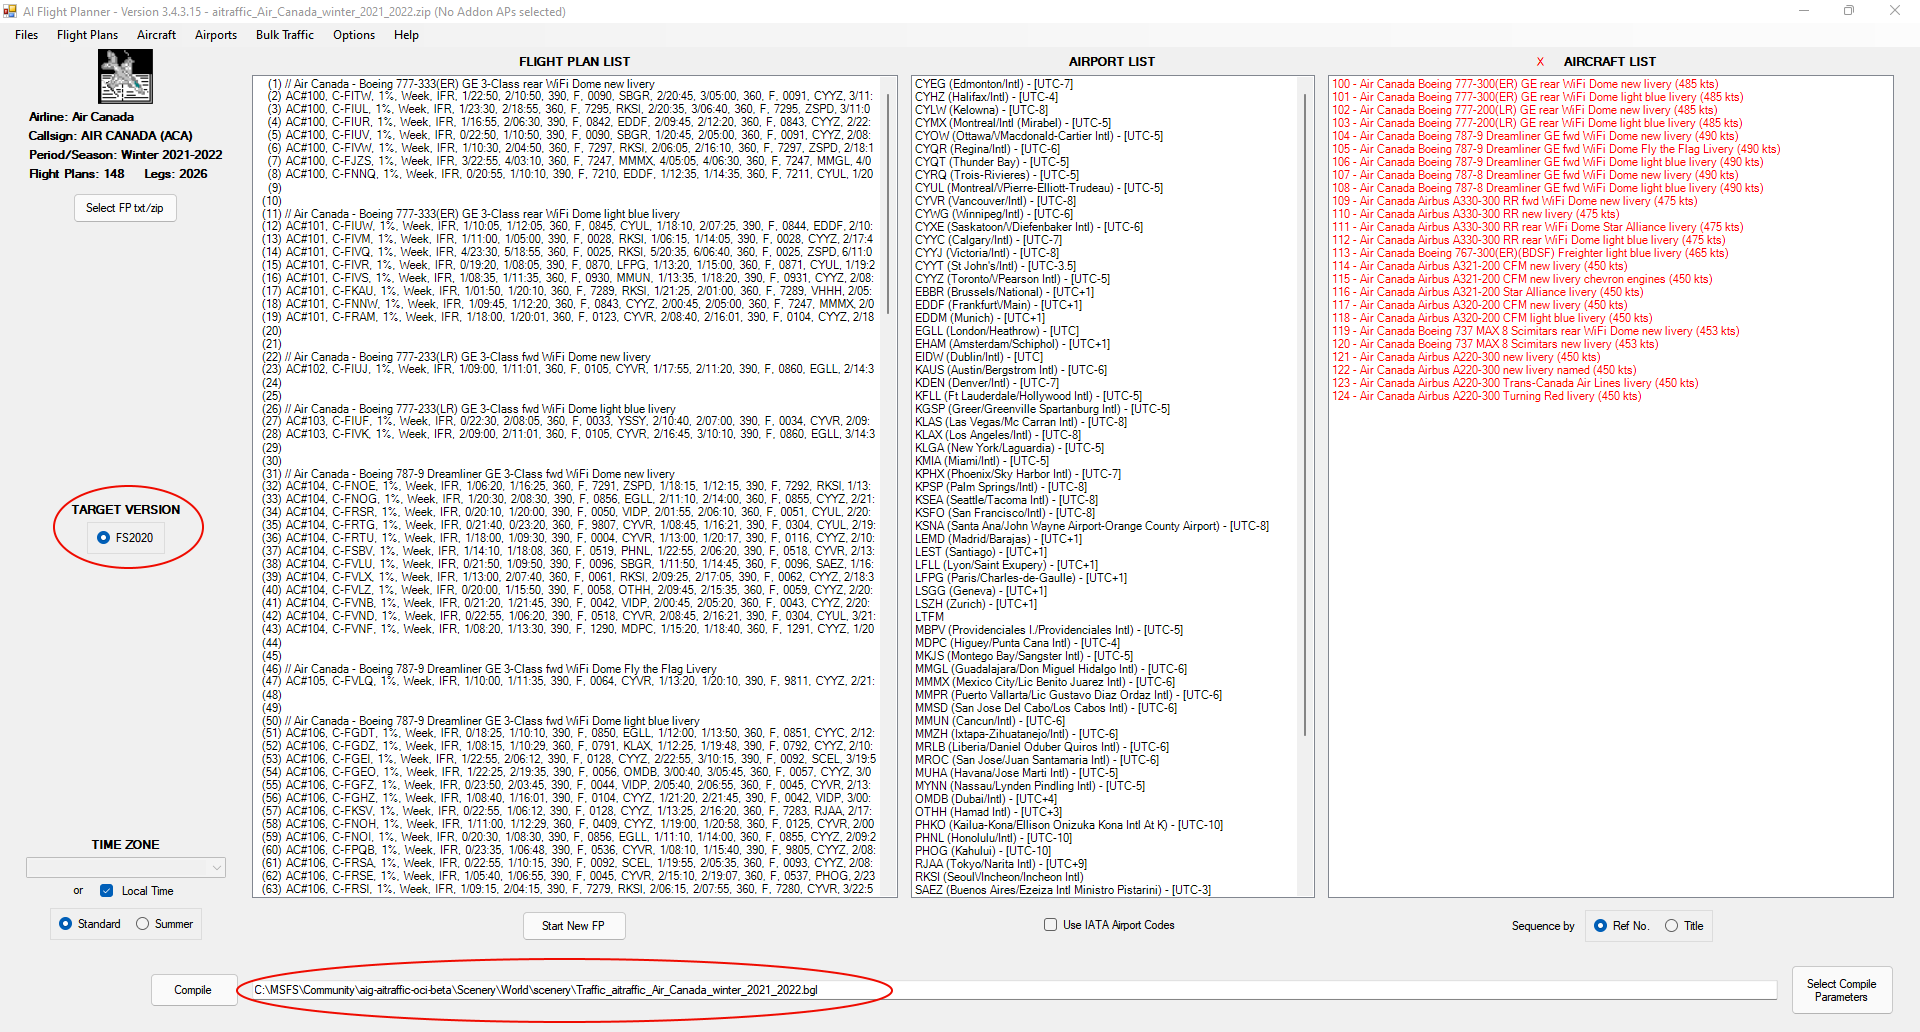Open the Aircraft menu
Screen dimensions: 1920x1032
(x=156, y=35)
